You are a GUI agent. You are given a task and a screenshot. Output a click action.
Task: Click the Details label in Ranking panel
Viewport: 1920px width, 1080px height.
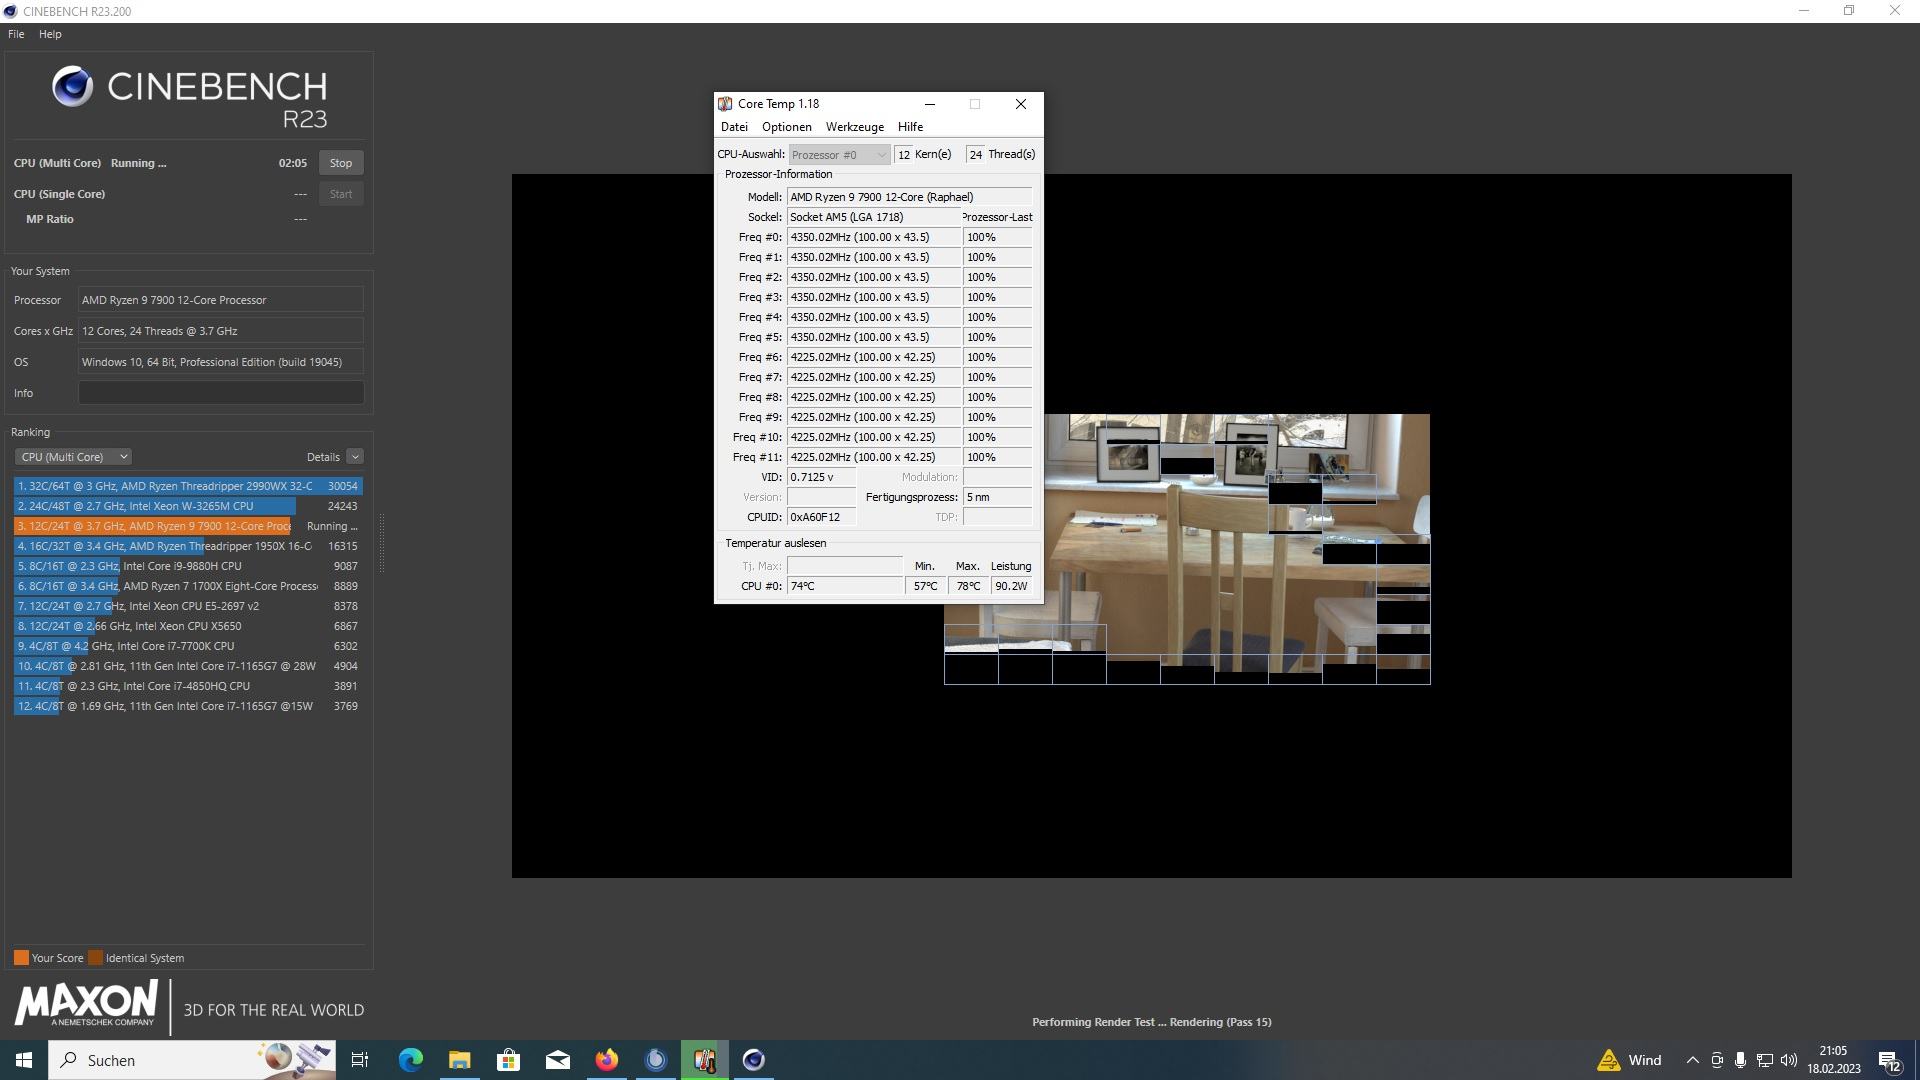323,457
